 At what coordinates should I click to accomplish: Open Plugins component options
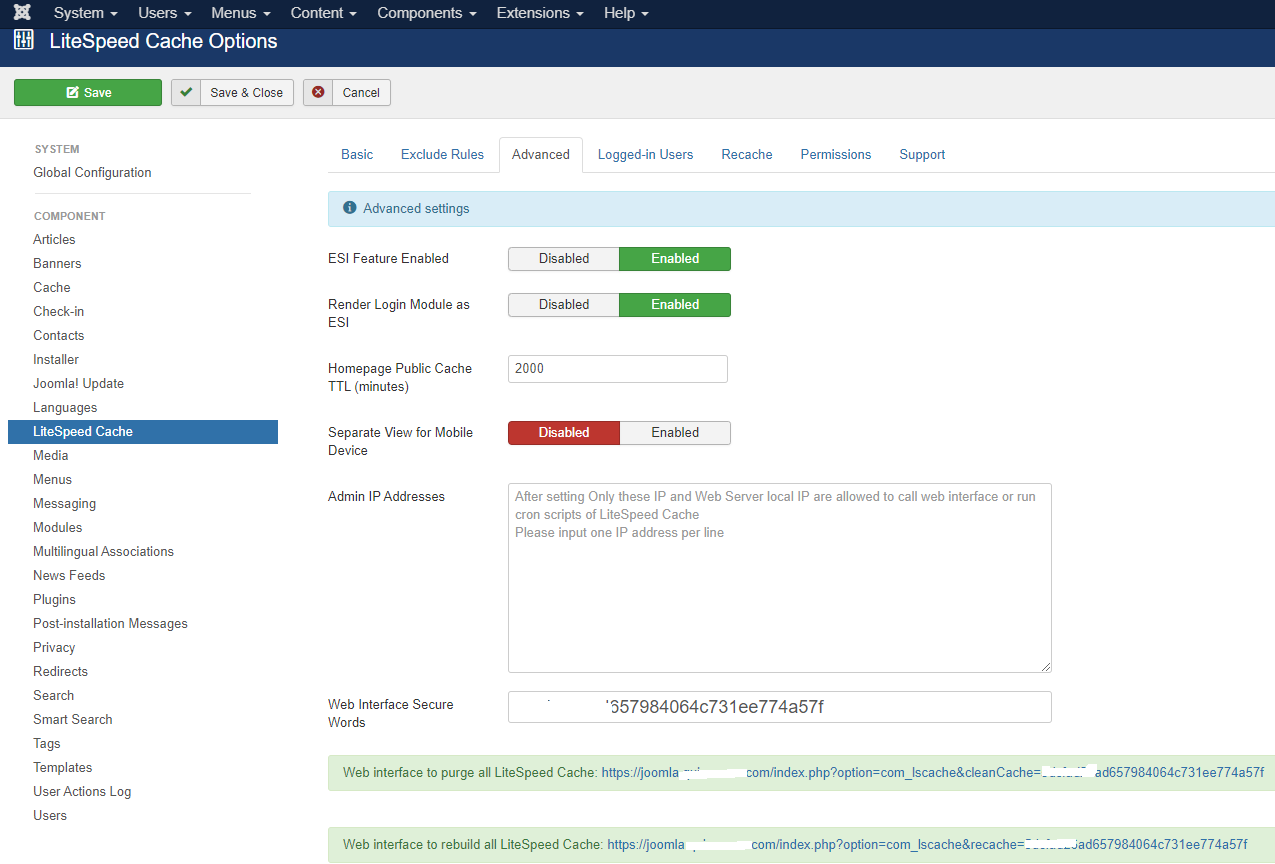coord(55,599)
